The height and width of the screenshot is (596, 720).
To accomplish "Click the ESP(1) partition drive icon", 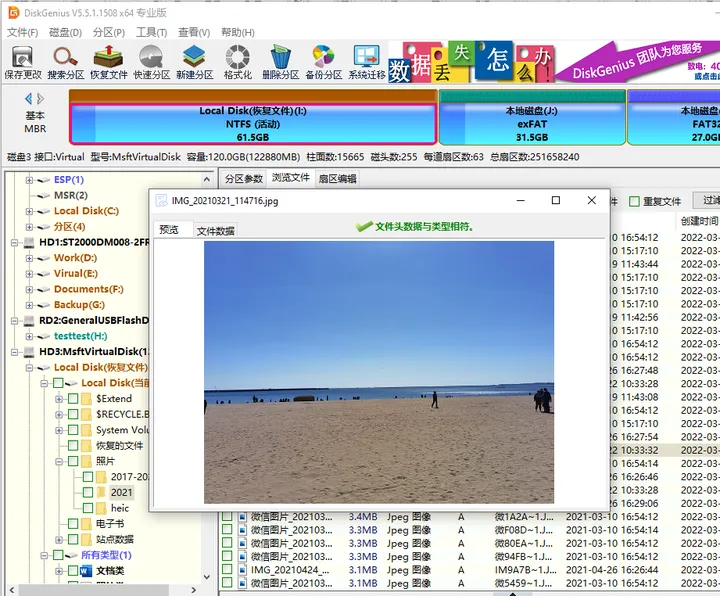I will (44, 180).
